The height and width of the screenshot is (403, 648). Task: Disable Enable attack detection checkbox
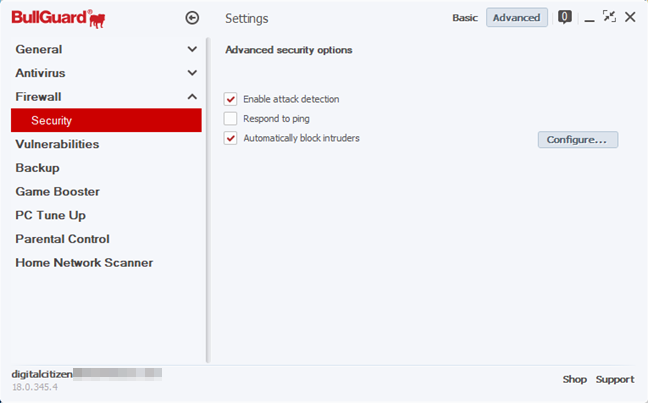coord(230,99)
